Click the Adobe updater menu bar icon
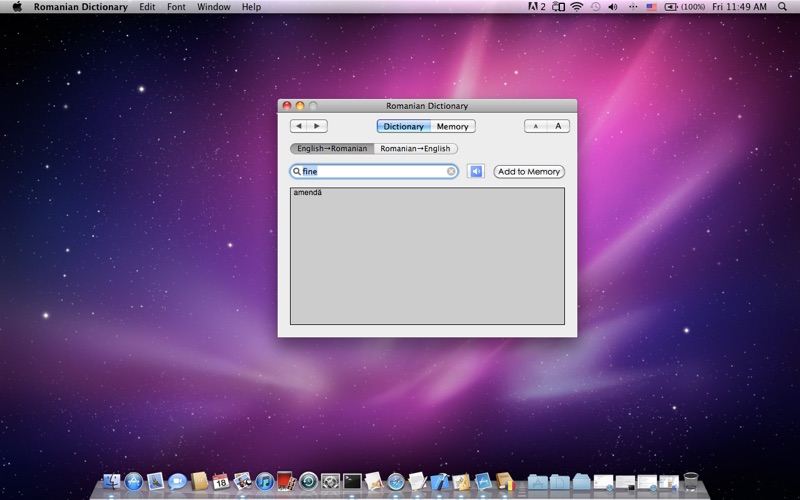800x500 pixels. (536, 7)
